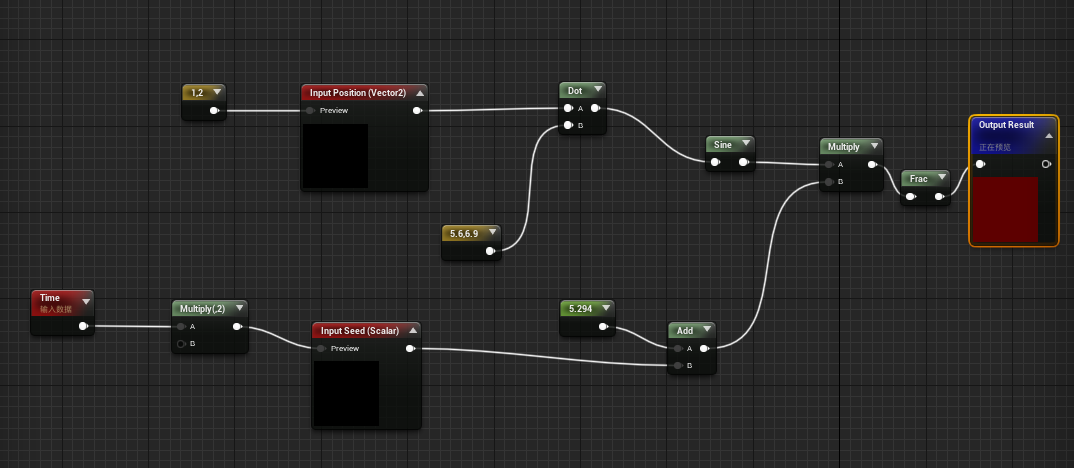Image resolution: width=1074 pixels, height=468 pixels.
Task: Click input pin A on the rightmost Multiply node
Action: point(829,164)
